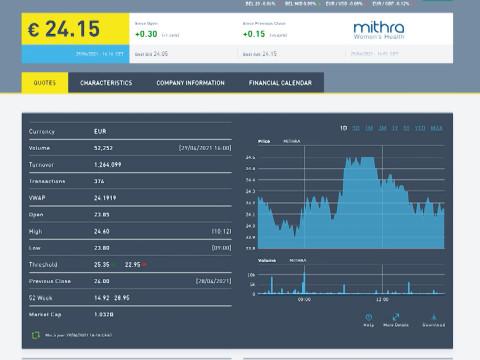Select the 3M chart range
This screenshot has height=360, width=480.
tap(369, 128)
